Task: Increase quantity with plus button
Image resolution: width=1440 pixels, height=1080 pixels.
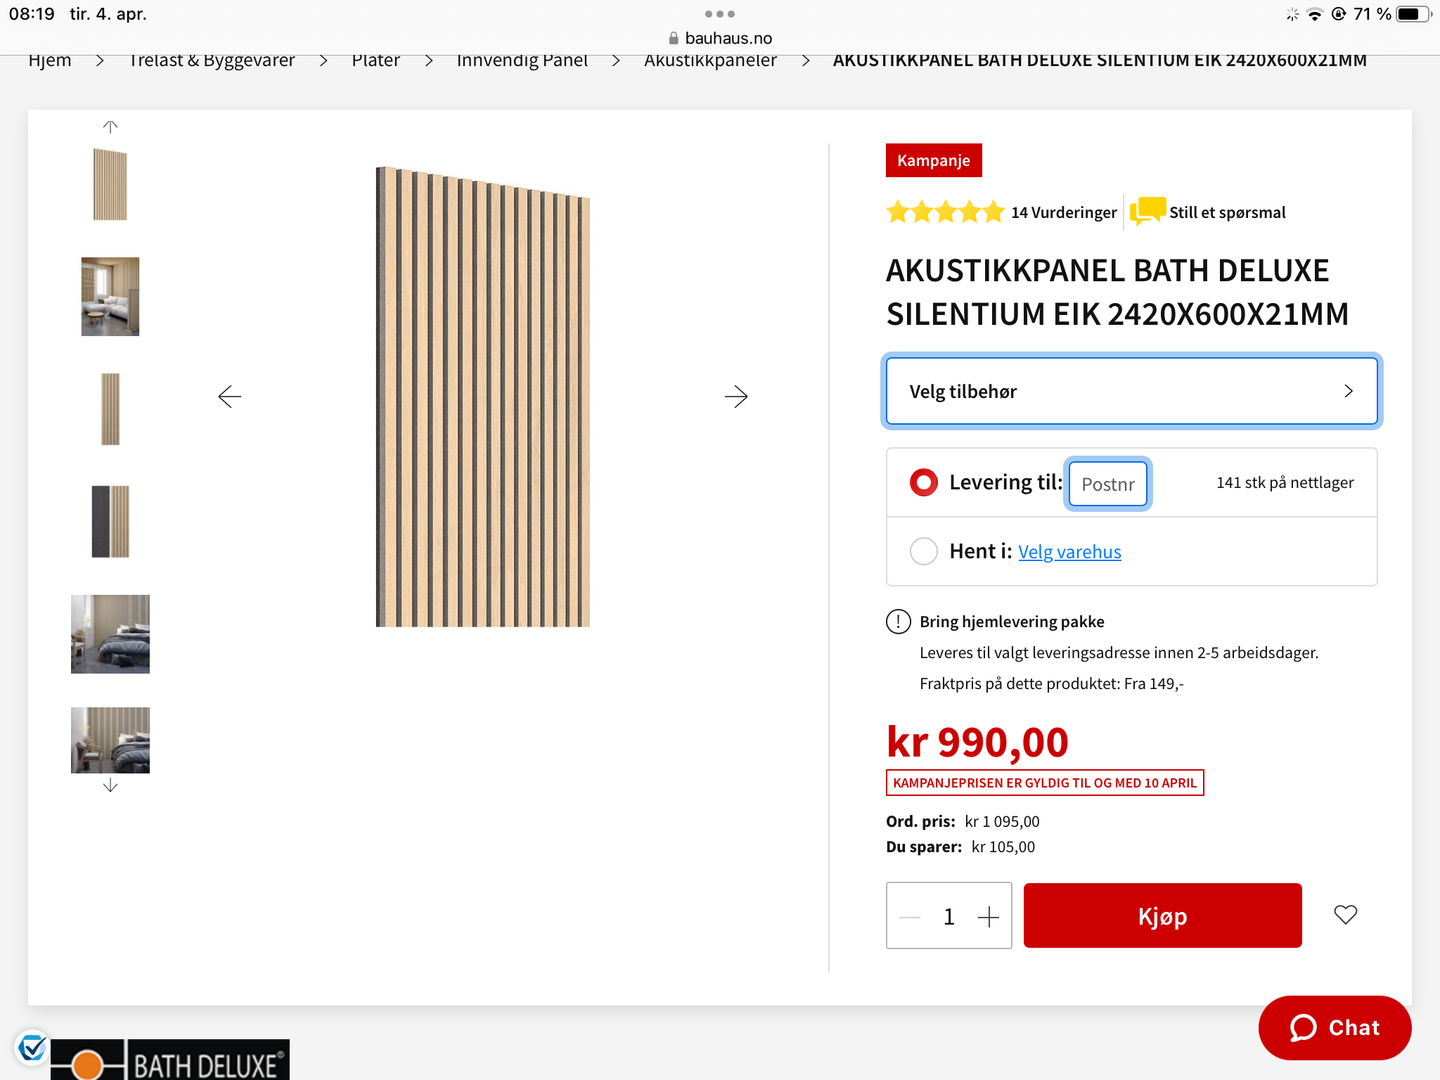Action: point(988,917)
